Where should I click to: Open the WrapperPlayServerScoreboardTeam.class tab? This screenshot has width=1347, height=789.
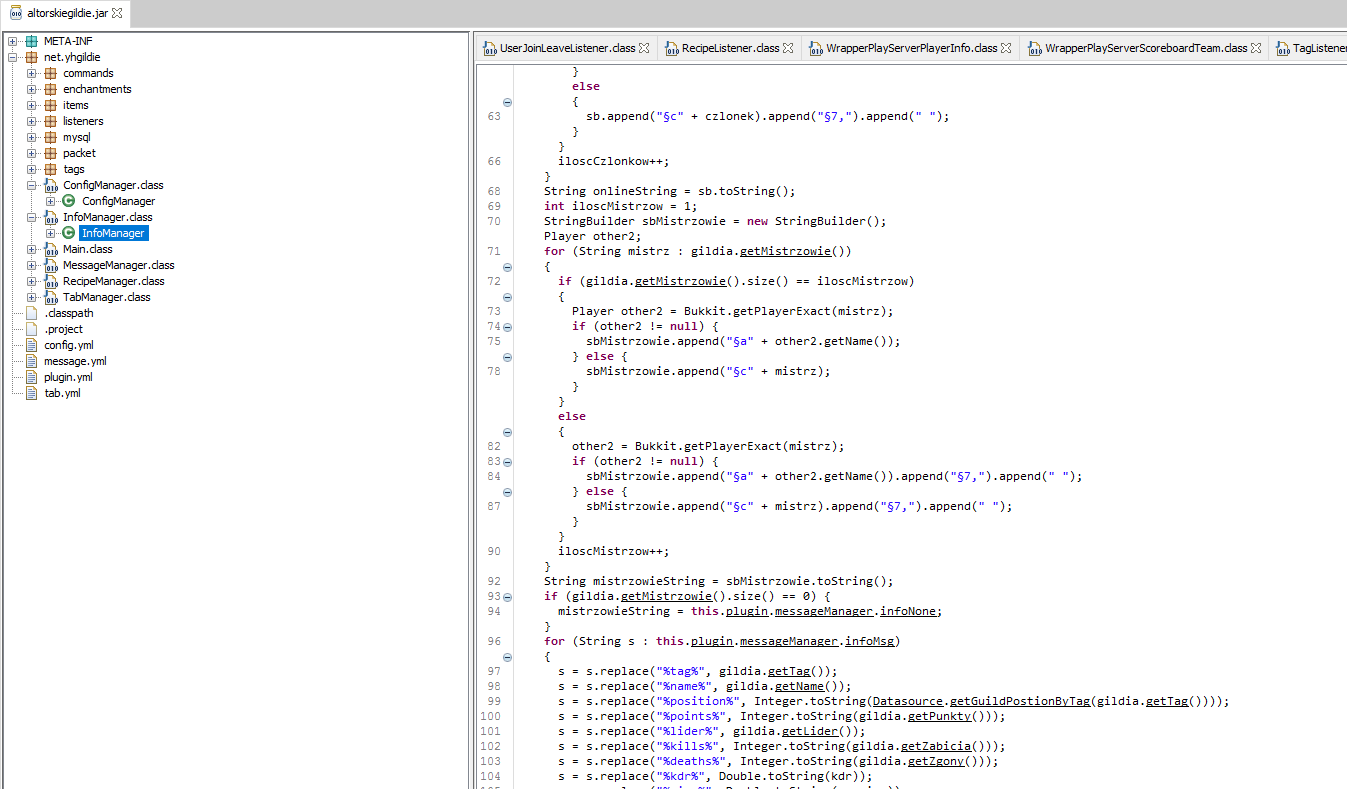click(1146, 48)
